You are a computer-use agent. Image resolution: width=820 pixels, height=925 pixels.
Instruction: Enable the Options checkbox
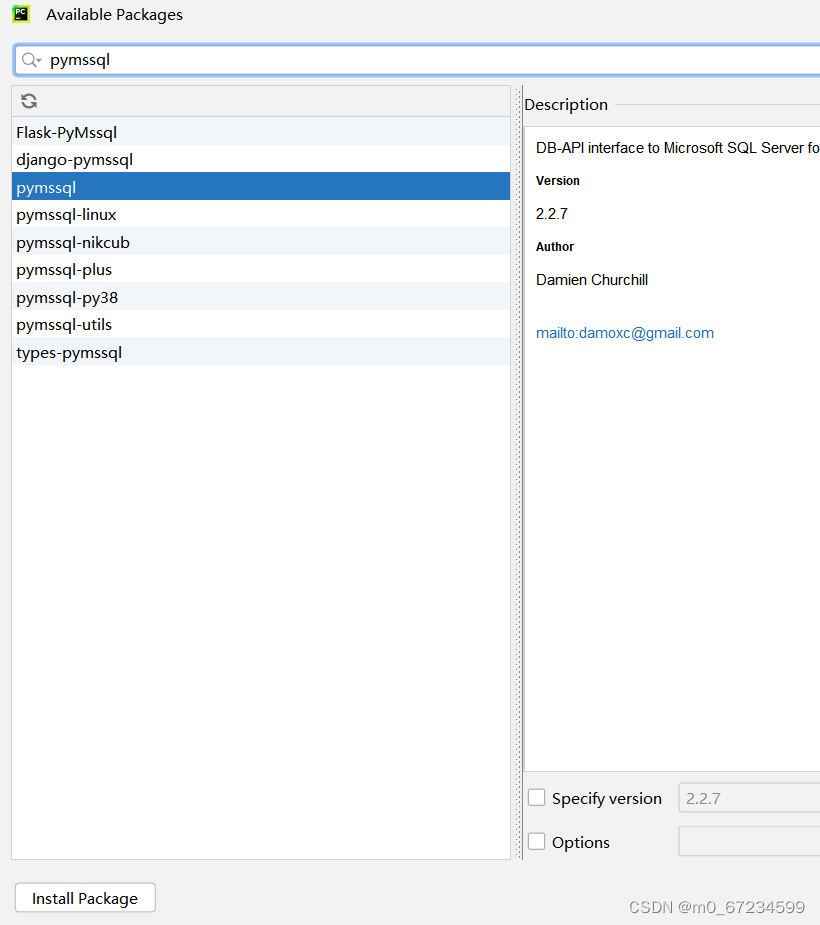pos(536,841)
